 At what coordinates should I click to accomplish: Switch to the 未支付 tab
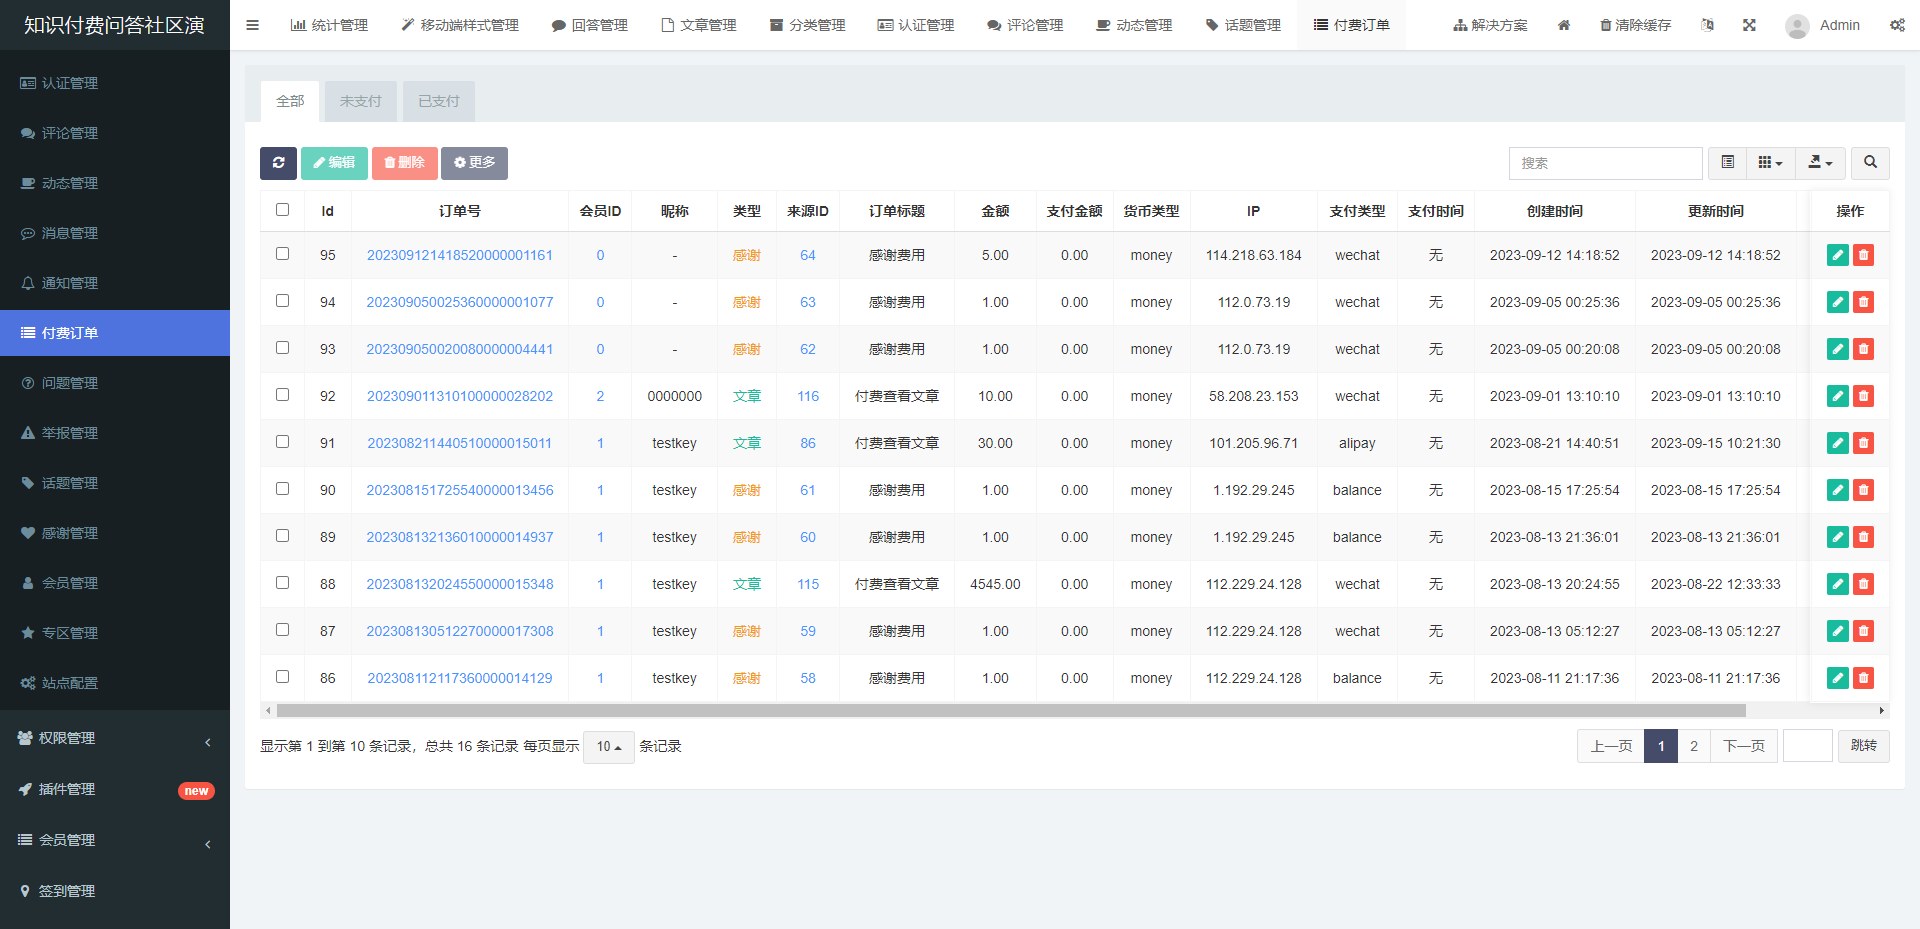click(360, 101)
